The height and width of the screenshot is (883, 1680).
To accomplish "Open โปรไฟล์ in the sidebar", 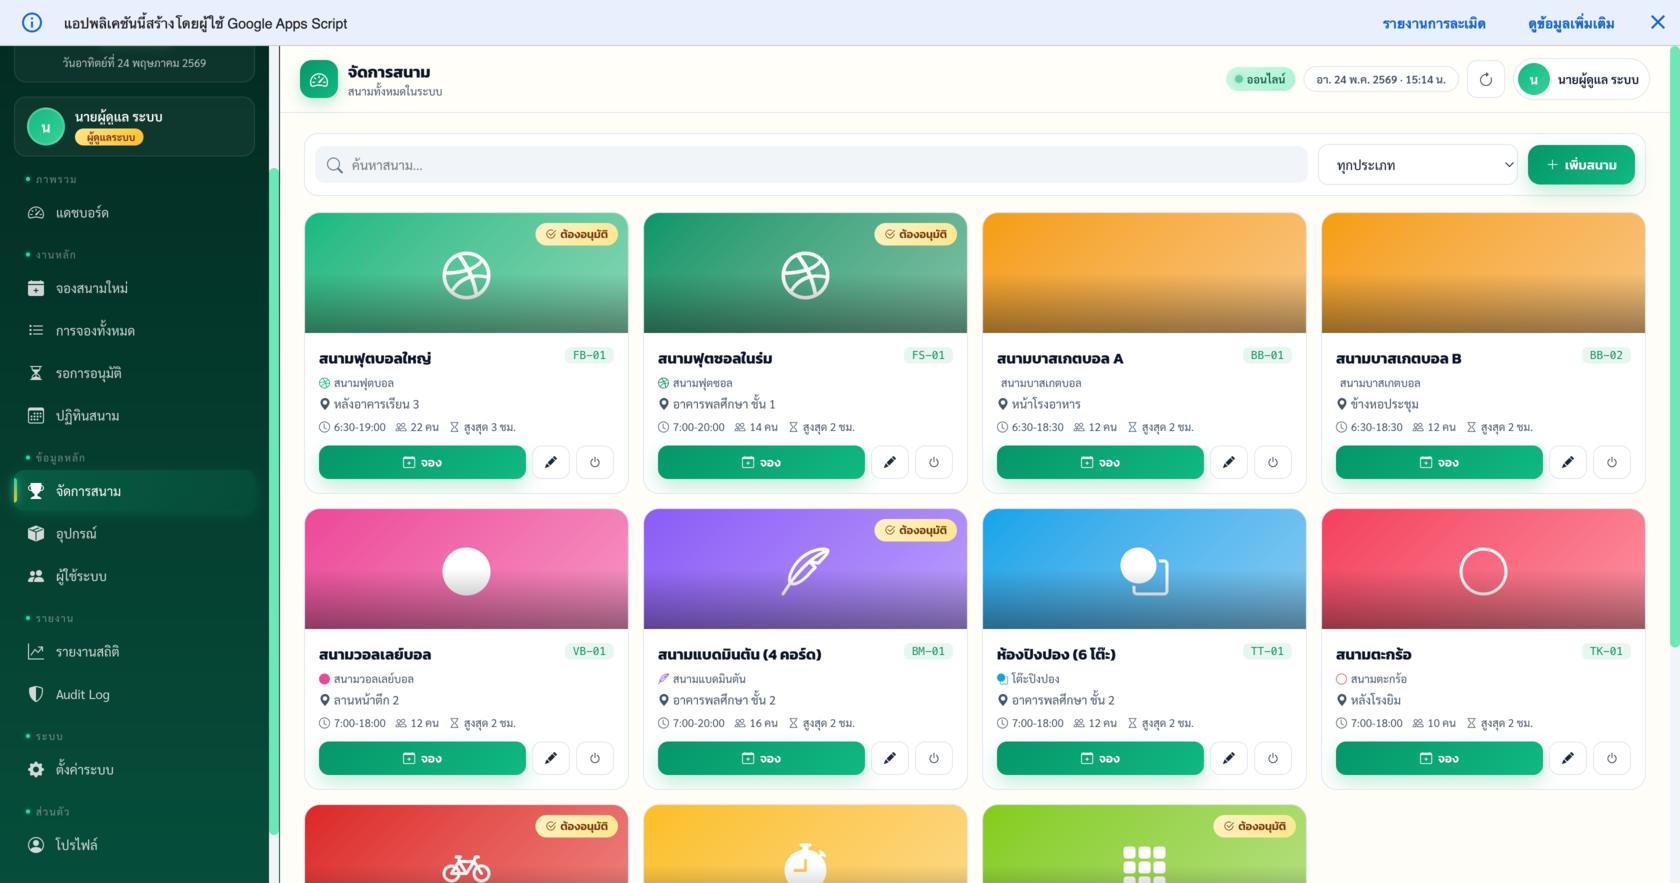I will pos(135,845).
